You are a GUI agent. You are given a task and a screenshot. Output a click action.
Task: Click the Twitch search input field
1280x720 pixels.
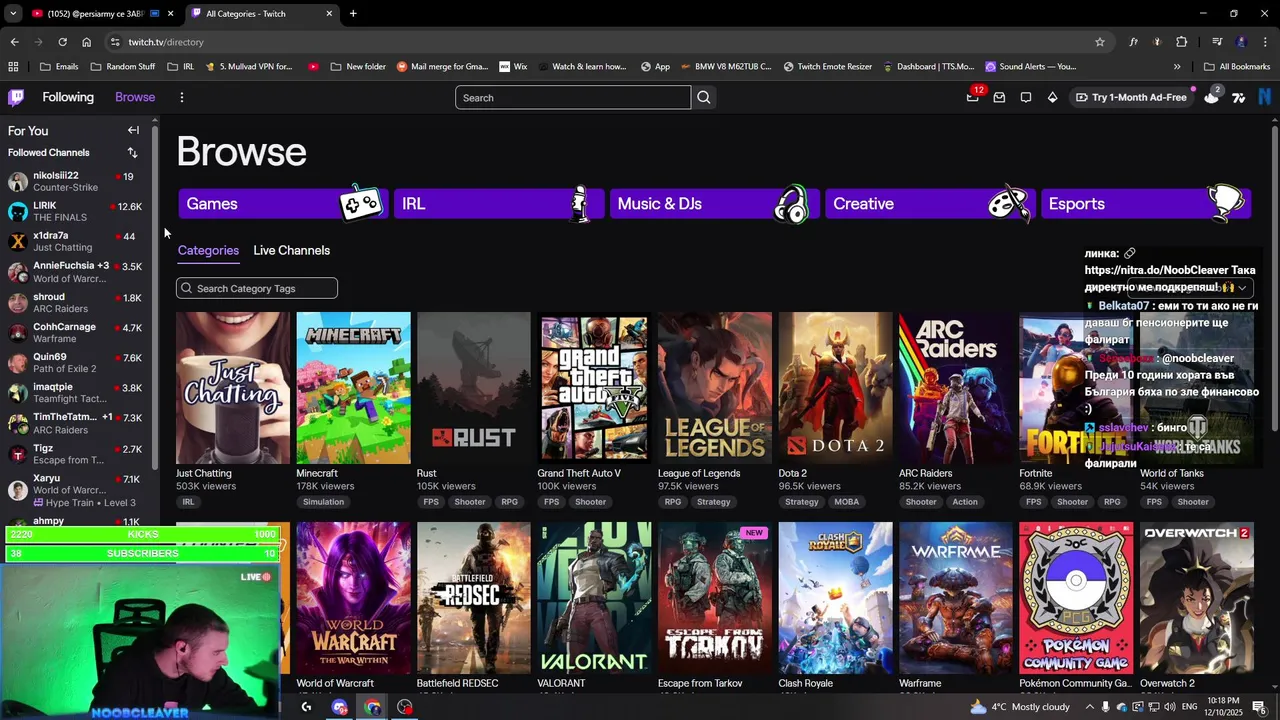click(573, 97)
